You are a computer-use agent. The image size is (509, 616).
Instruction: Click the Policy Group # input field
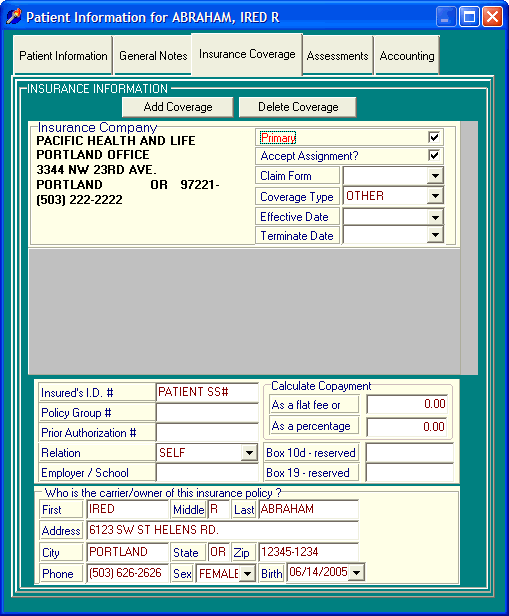pos(207,413)
